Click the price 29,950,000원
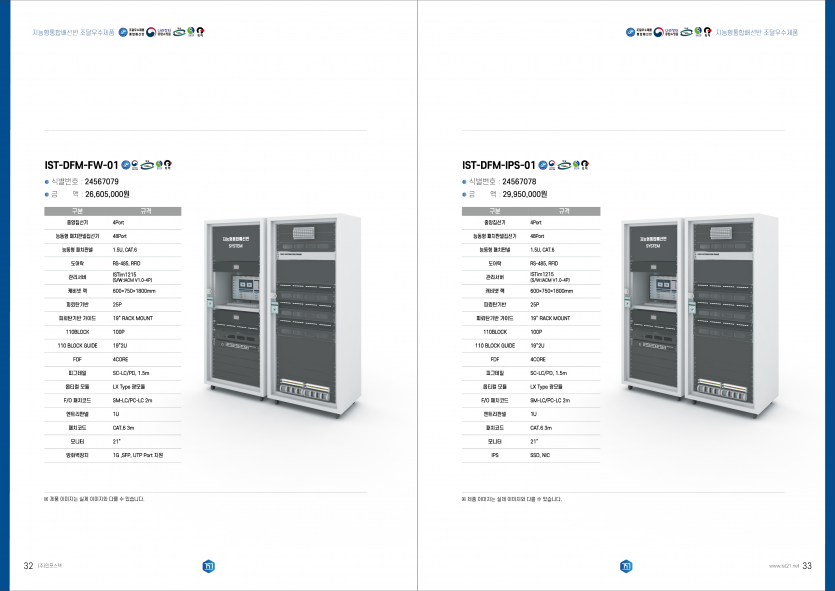 525,194
